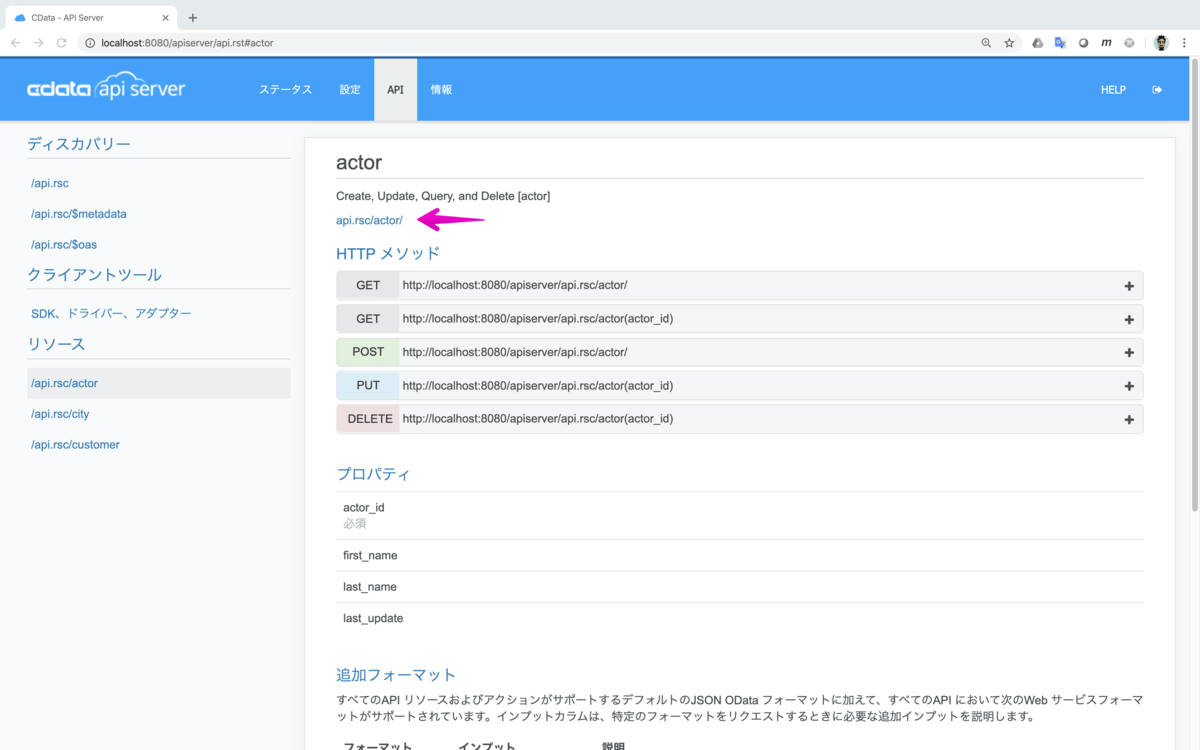Follow the api.rsc/actor/ link
This screenshot has width=1200, height=750.
pyautogui.click(x=369, y=220)
